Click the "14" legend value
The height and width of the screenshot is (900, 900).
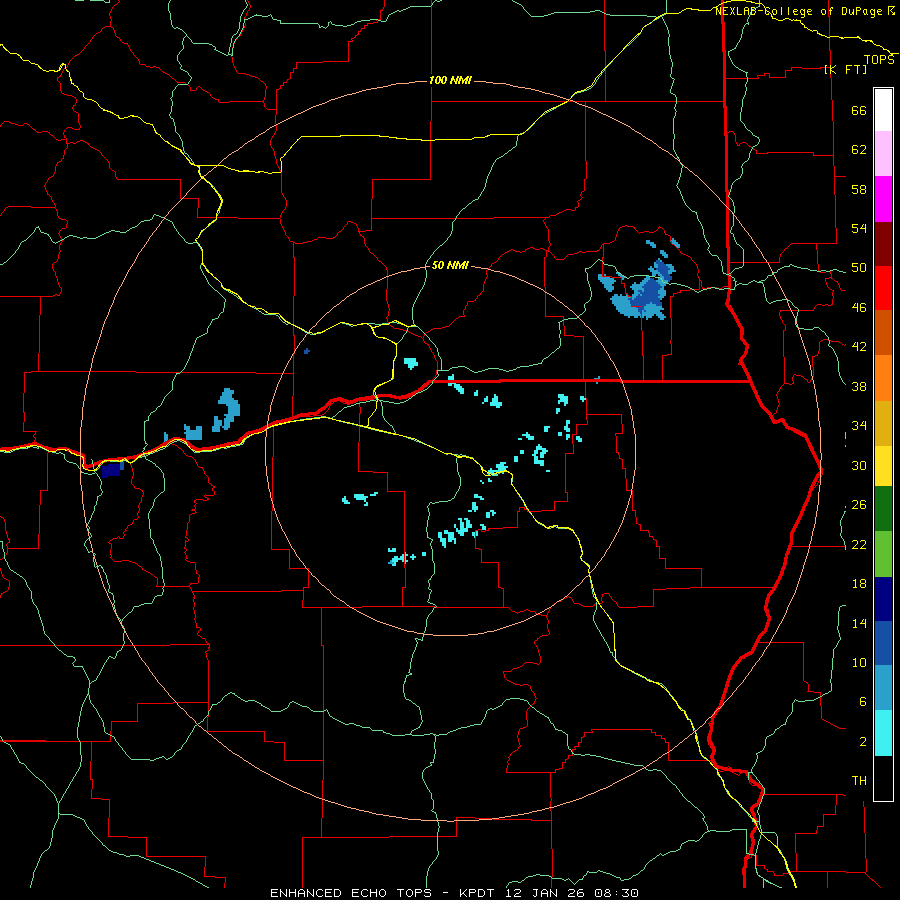coord(859,624)
